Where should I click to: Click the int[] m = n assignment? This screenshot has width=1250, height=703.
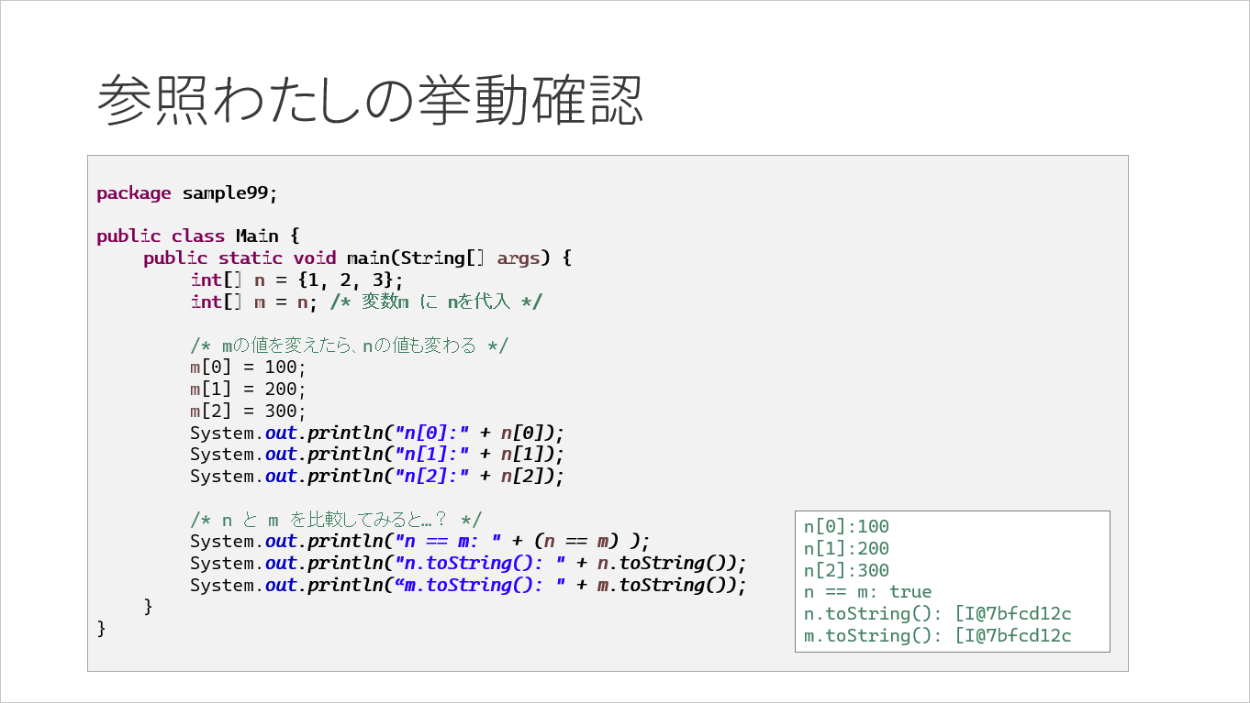point(255,302)
